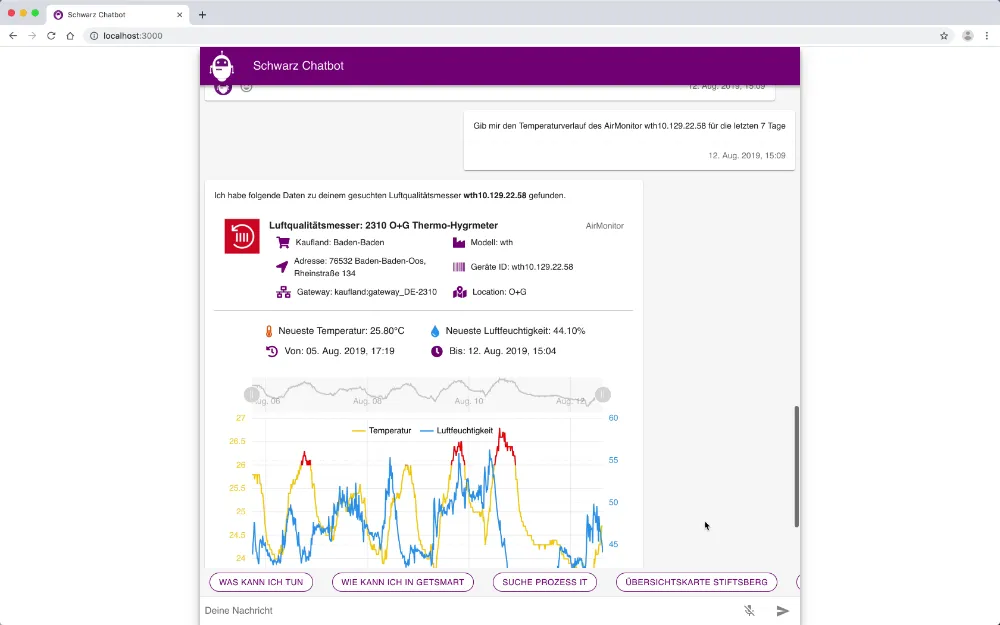The image size is (1000, 625).
Task: Click the WIE KANN ICH IN GETSMART button
Action: (402, 582)
